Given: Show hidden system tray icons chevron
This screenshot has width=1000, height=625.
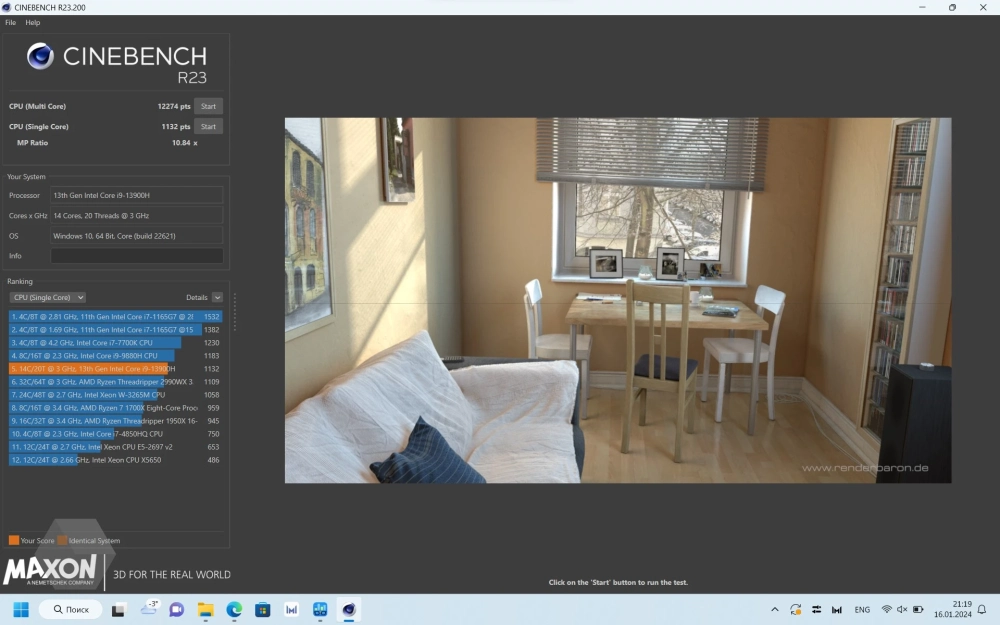Looking at the screenshot, I should tap(774, 609).
